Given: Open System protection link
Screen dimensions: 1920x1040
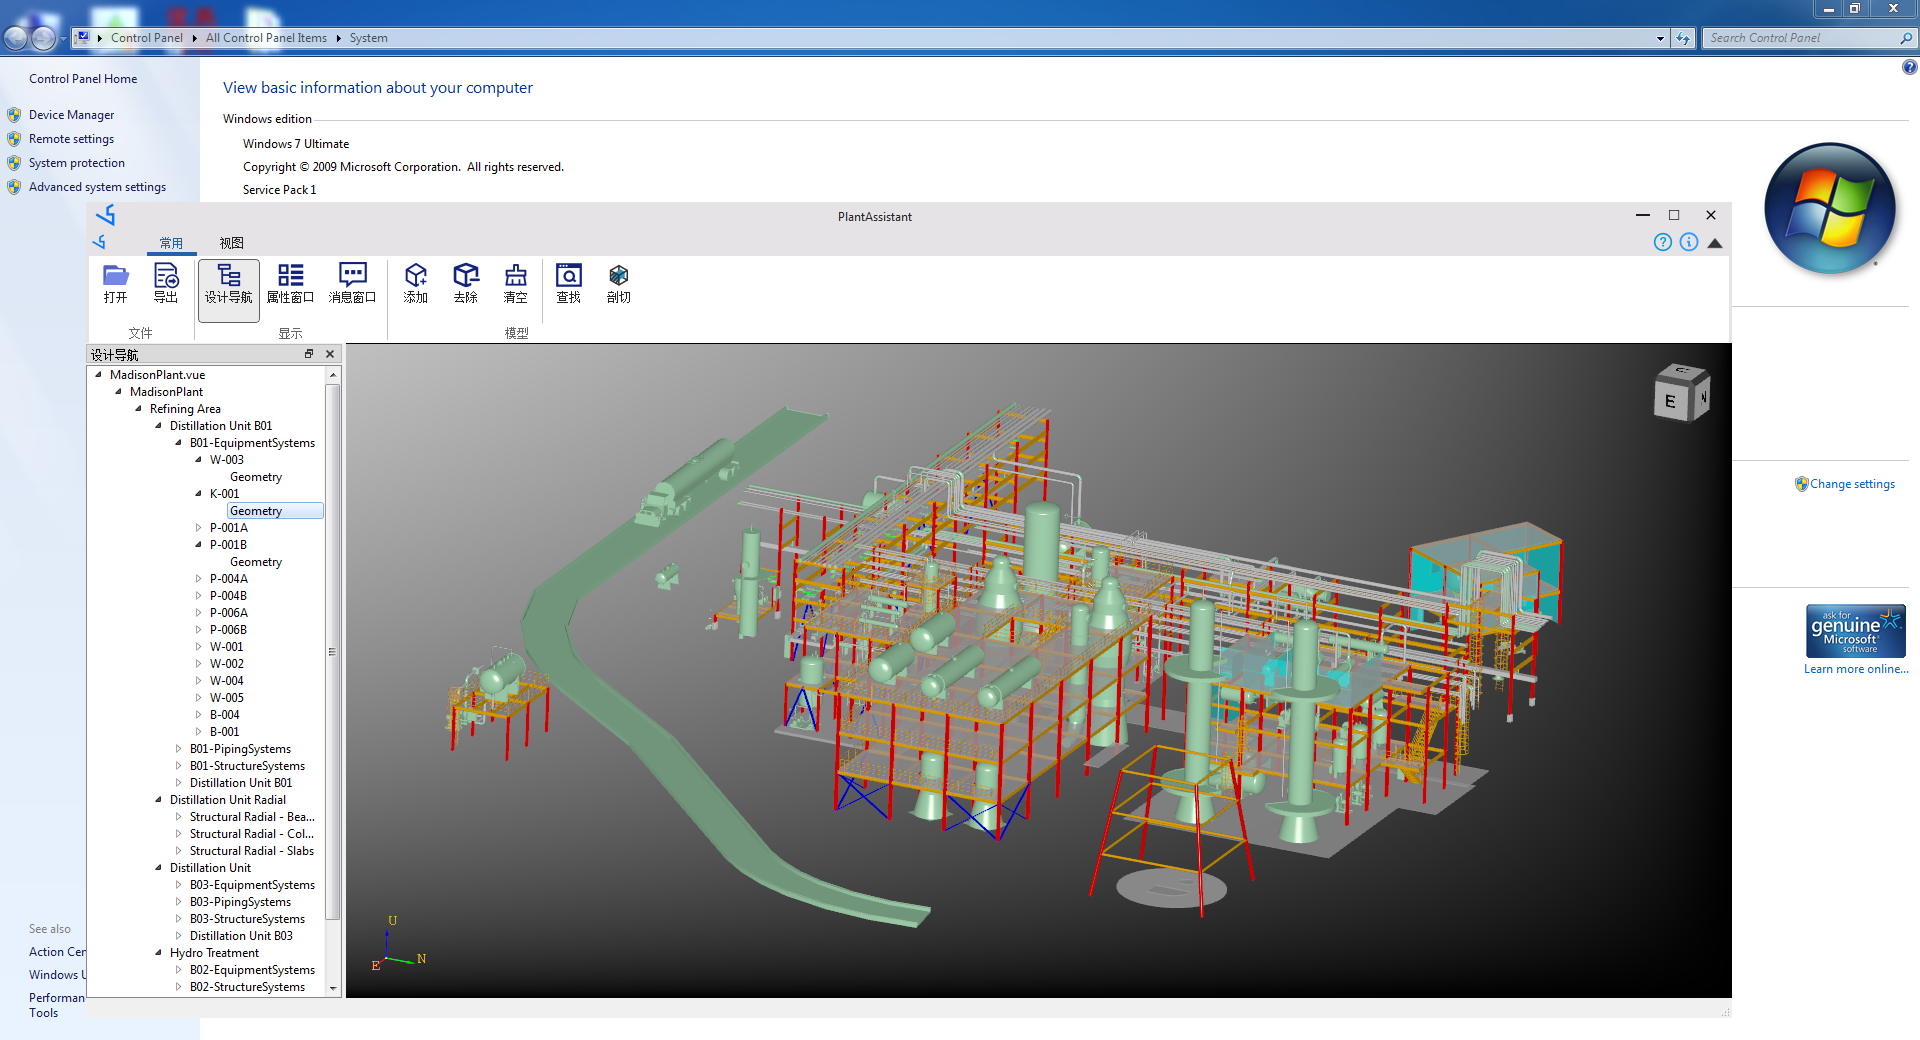Looking at the screenshot, I should click(77, 163).
